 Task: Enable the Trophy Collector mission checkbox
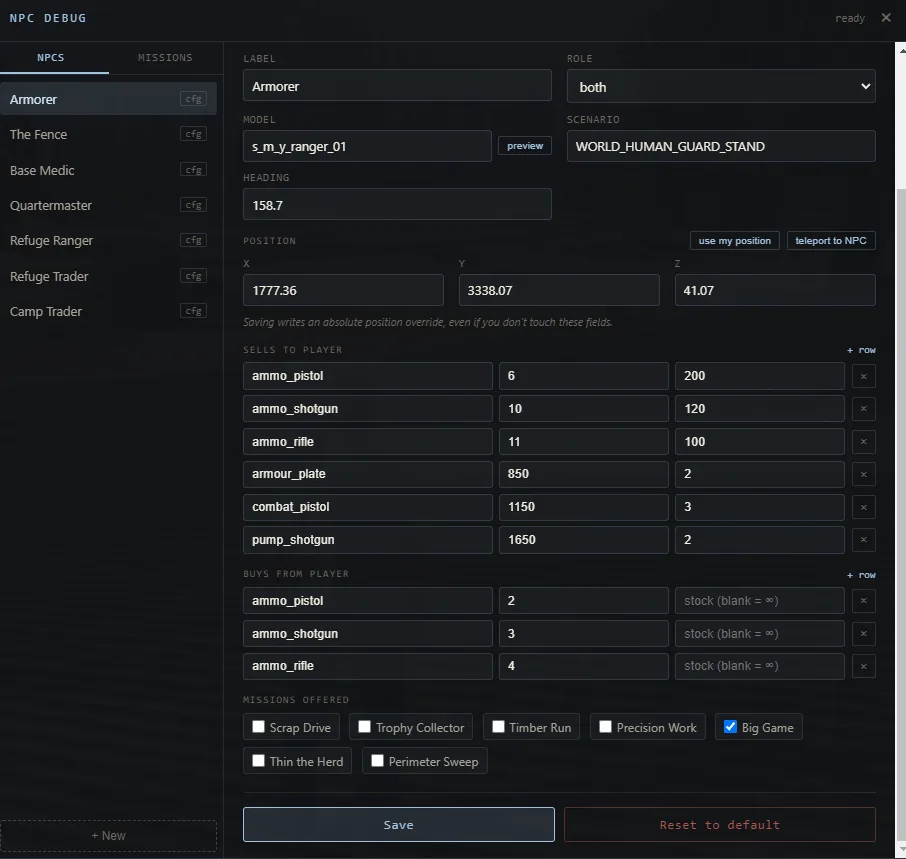click(364, 727)
